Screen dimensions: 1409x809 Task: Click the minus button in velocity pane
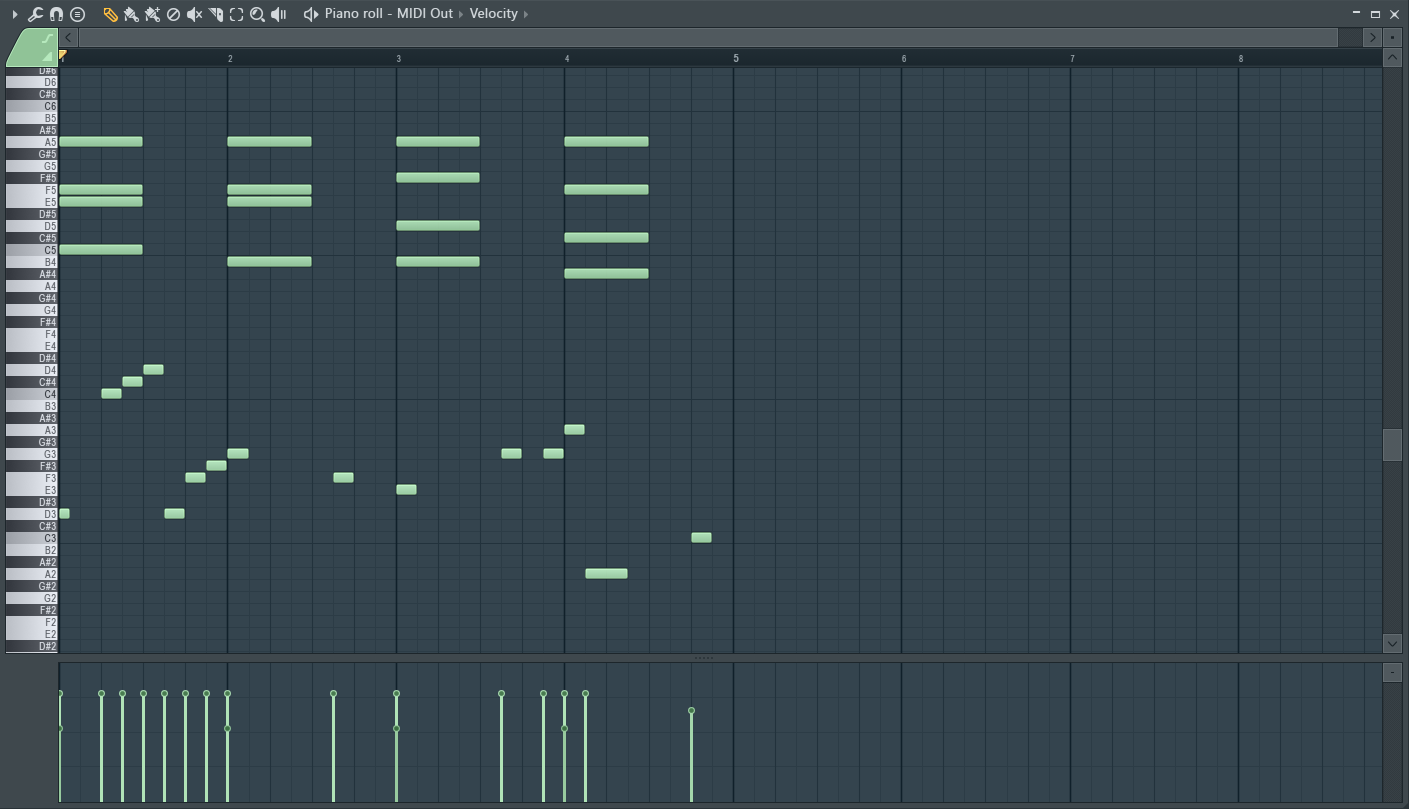click(1392, 672)
